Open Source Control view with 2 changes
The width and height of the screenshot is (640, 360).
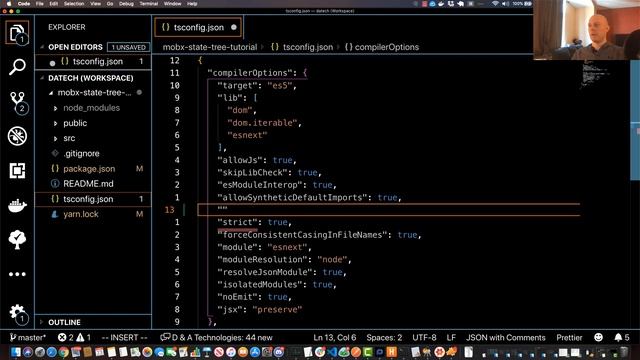tap(17, 102)
